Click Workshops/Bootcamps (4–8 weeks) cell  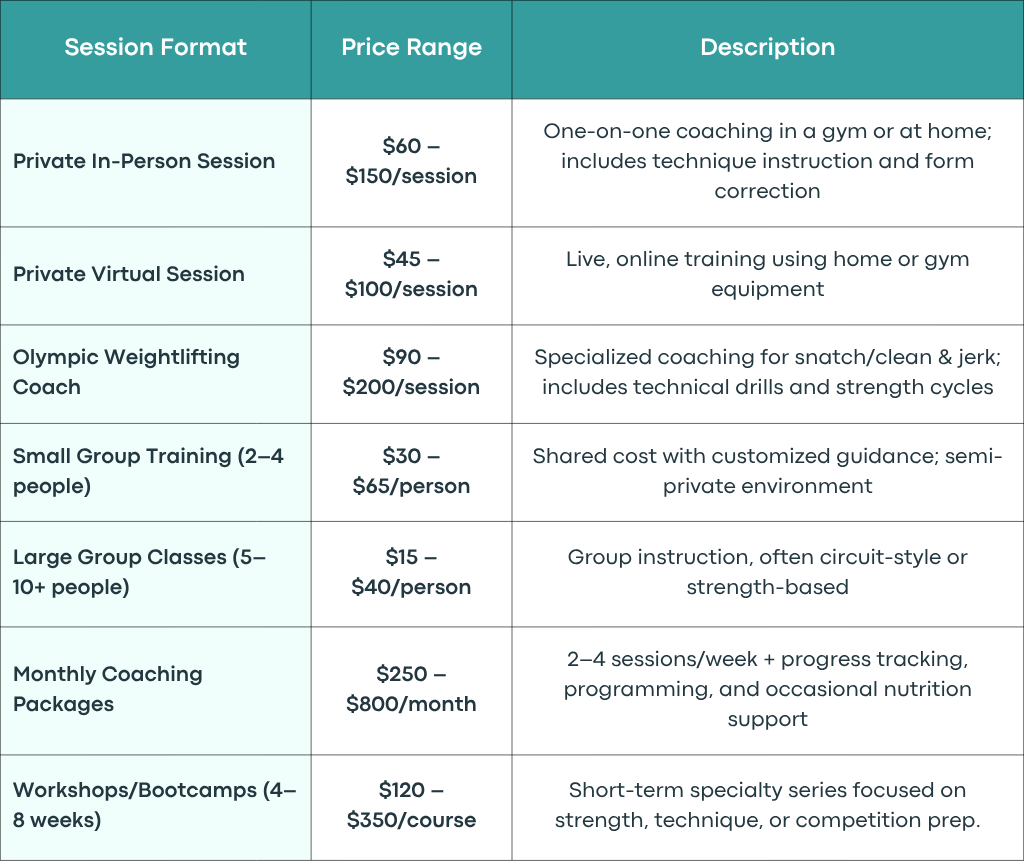point(155,807)
